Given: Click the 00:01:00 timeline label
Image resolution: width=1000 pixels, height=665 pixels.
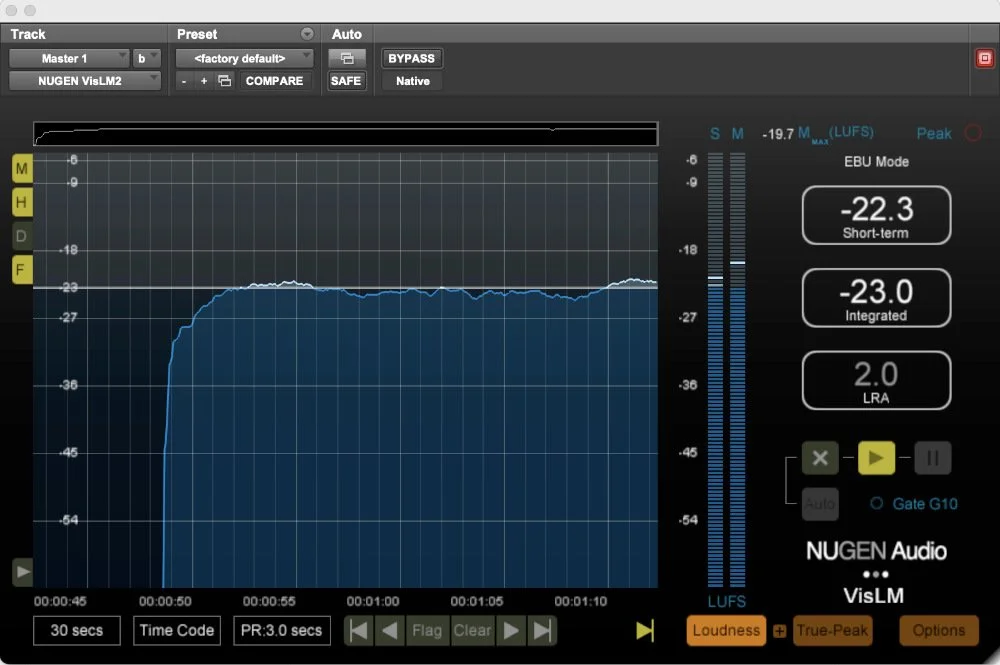Looking at the screenshot, I should (x=373, y=601).
